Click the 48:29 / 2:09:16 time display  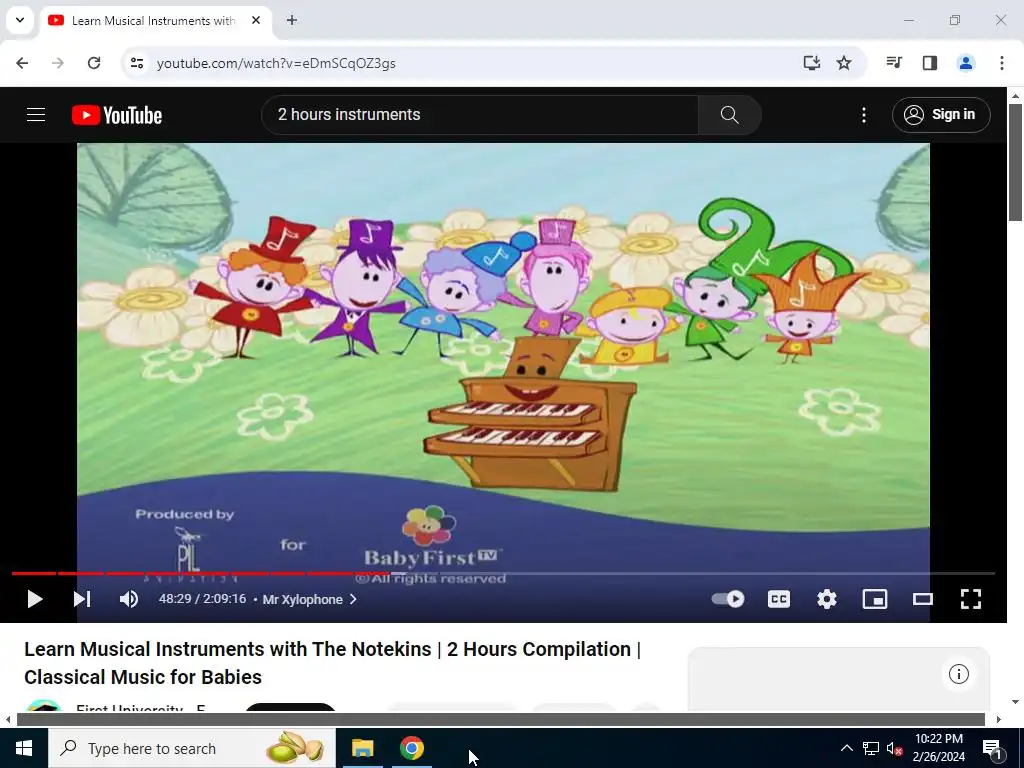202,599
